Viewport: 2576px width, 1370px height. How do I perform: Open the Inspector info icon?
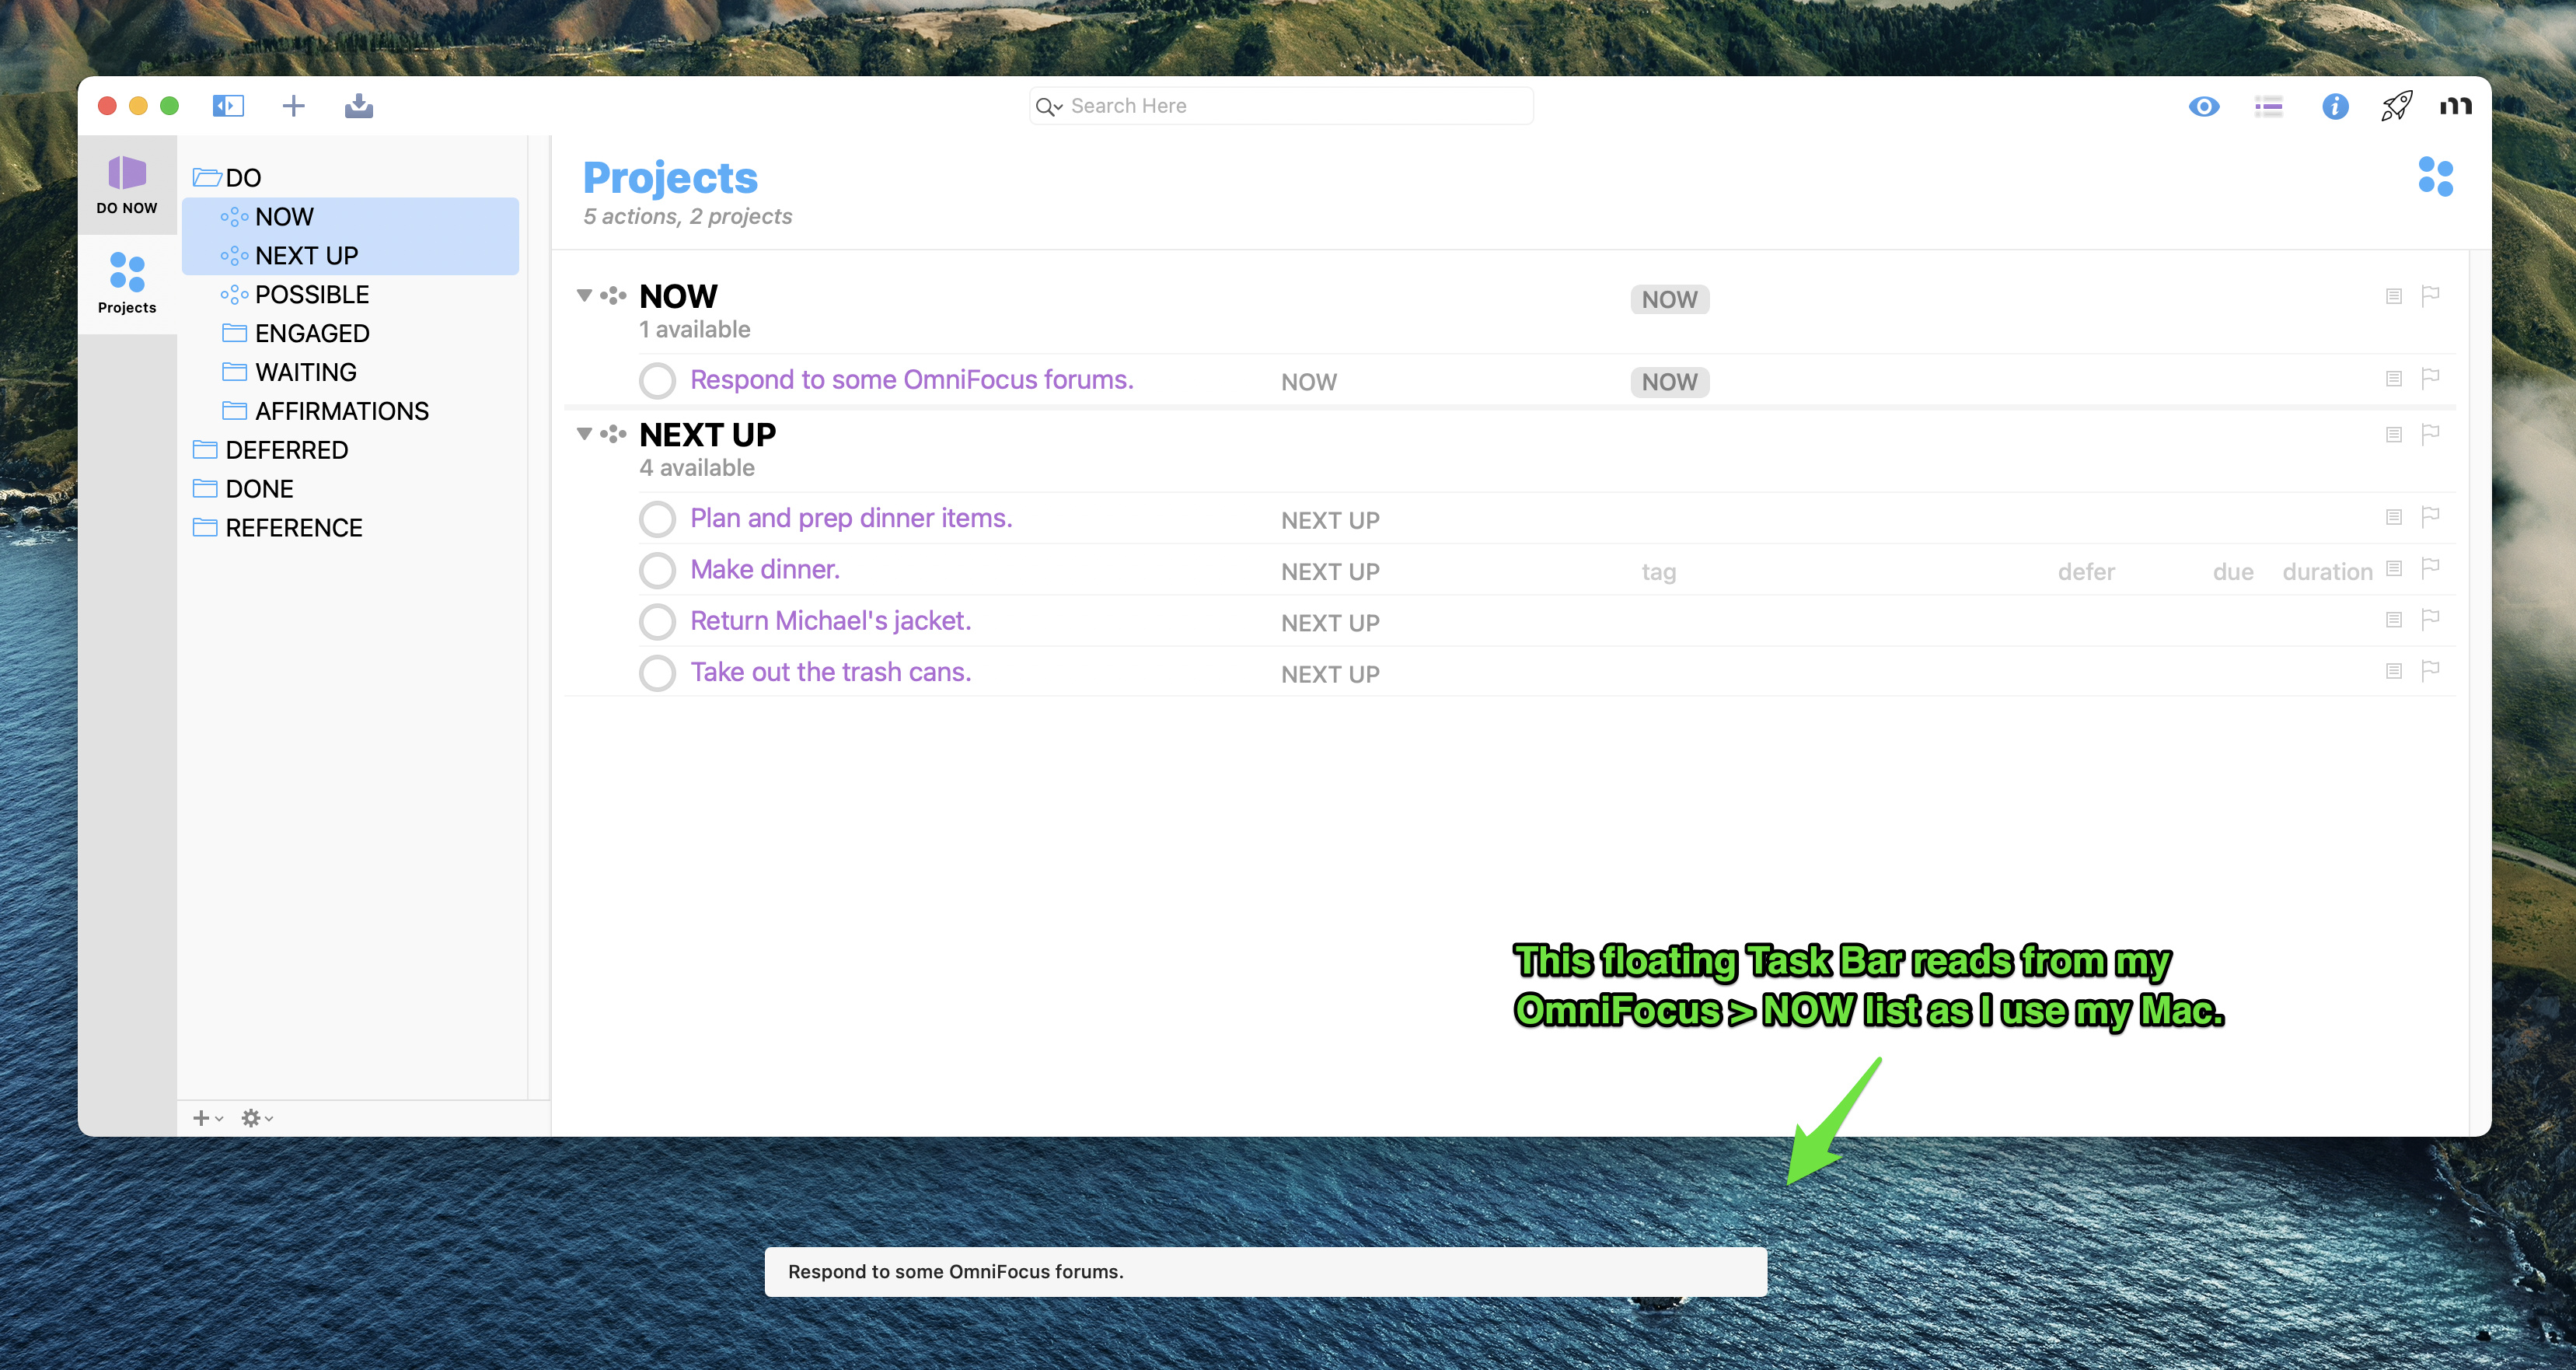click(2334, 106)
